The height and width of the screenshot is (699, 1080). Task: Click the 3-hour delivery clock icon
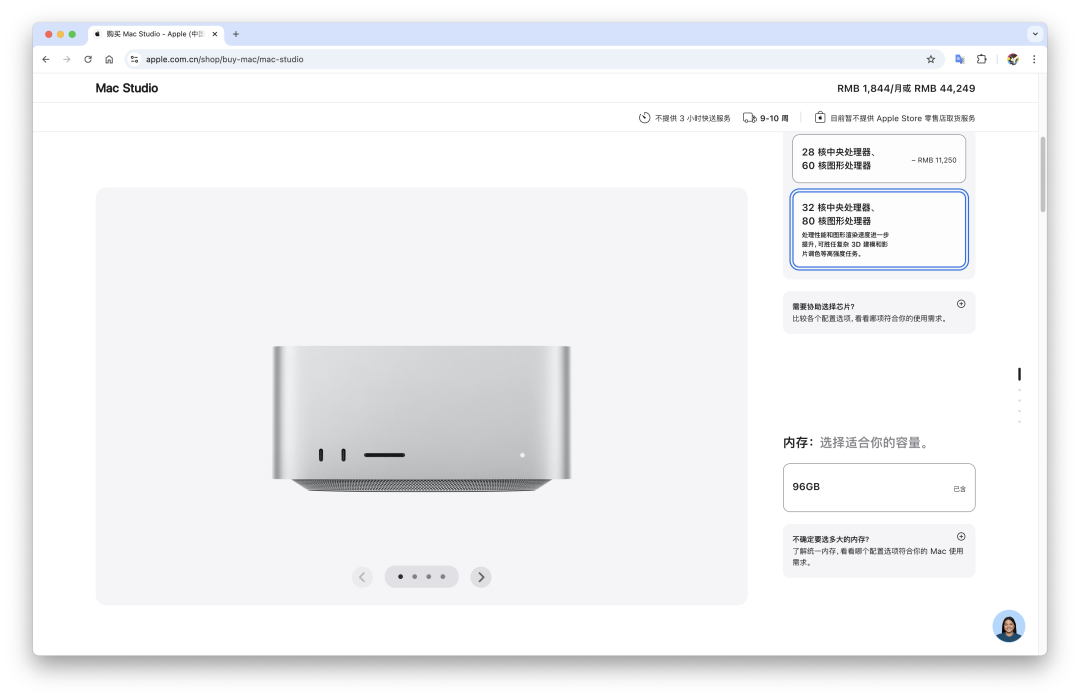(644, 118)
